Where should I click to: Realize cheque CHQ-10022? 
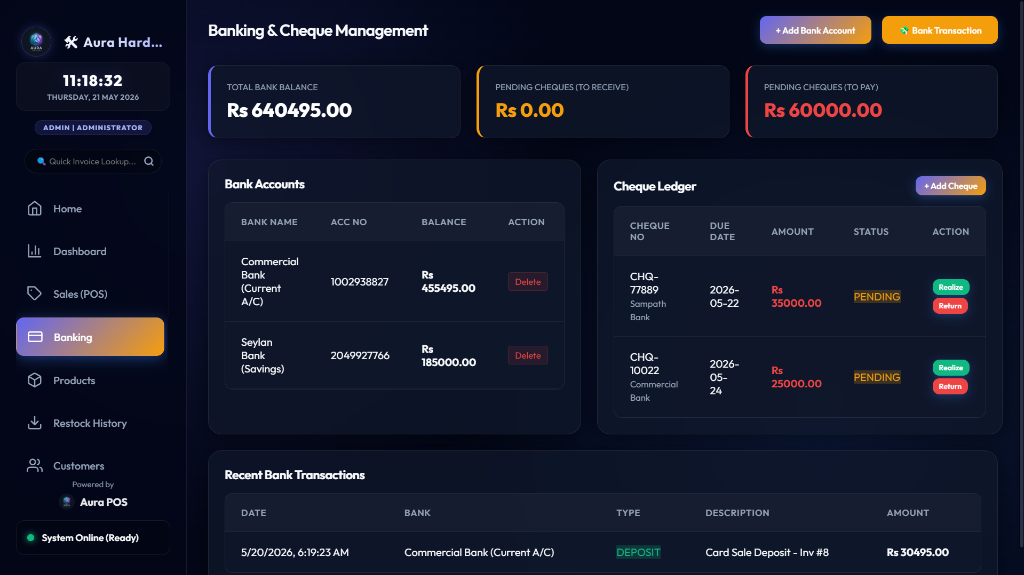pos(950,367)
